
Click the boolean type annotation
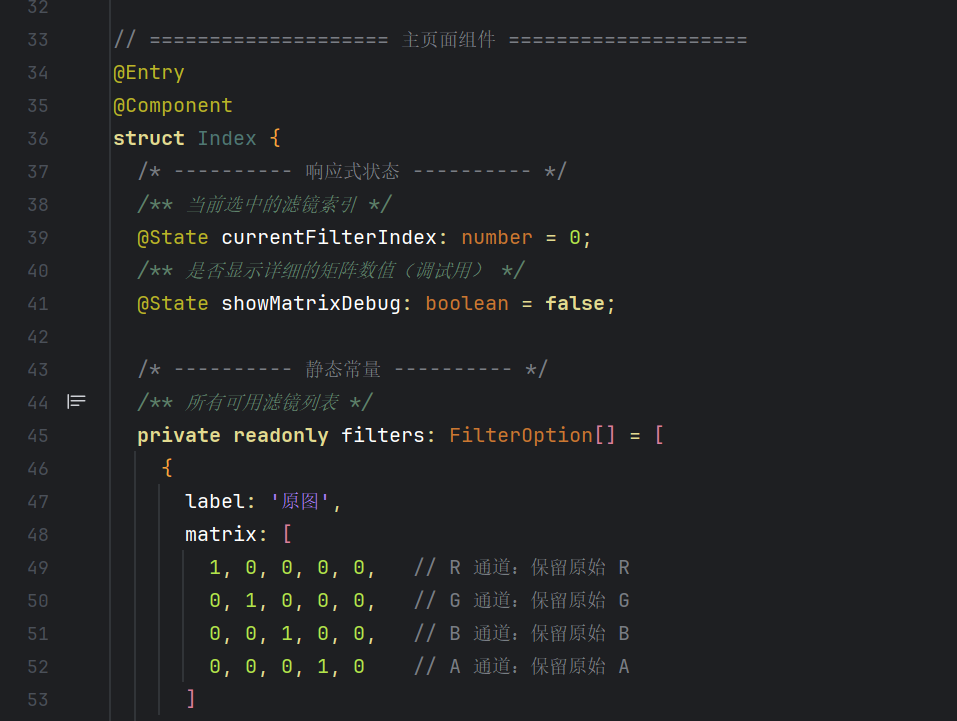point(467,303)
